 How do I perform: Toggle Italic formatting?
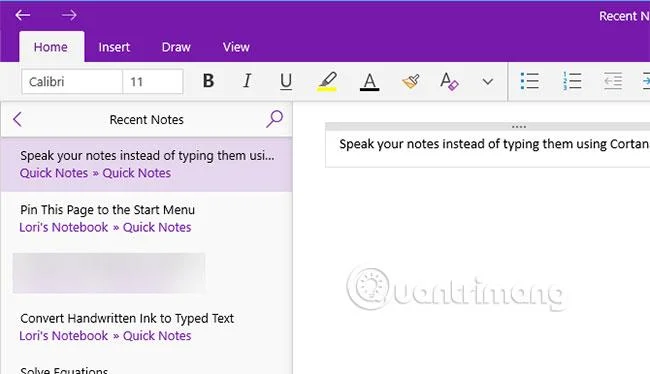(x=247, y=81)
